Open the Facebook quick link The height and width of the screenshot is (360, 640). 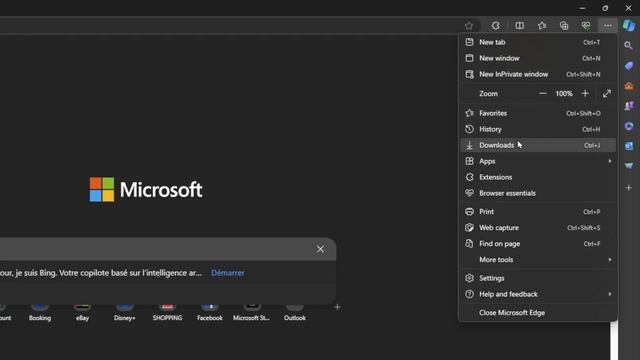click(x=210, y=313)
